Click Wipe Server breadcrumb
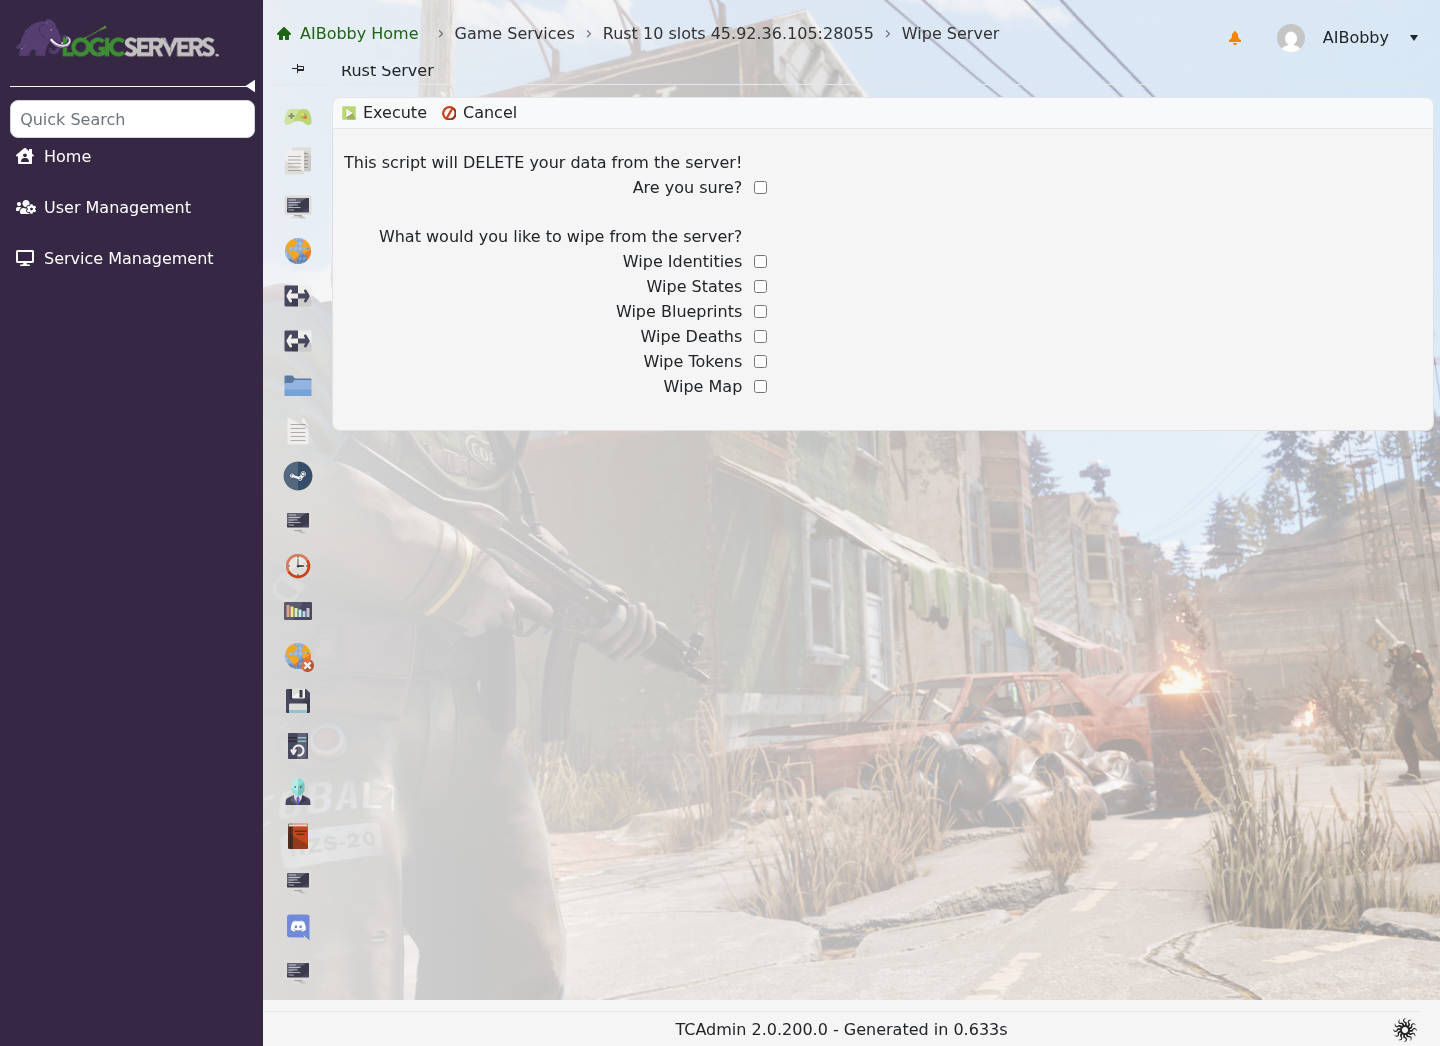Viewport: 1440px width, 1046px height. [x=950, y=33]
